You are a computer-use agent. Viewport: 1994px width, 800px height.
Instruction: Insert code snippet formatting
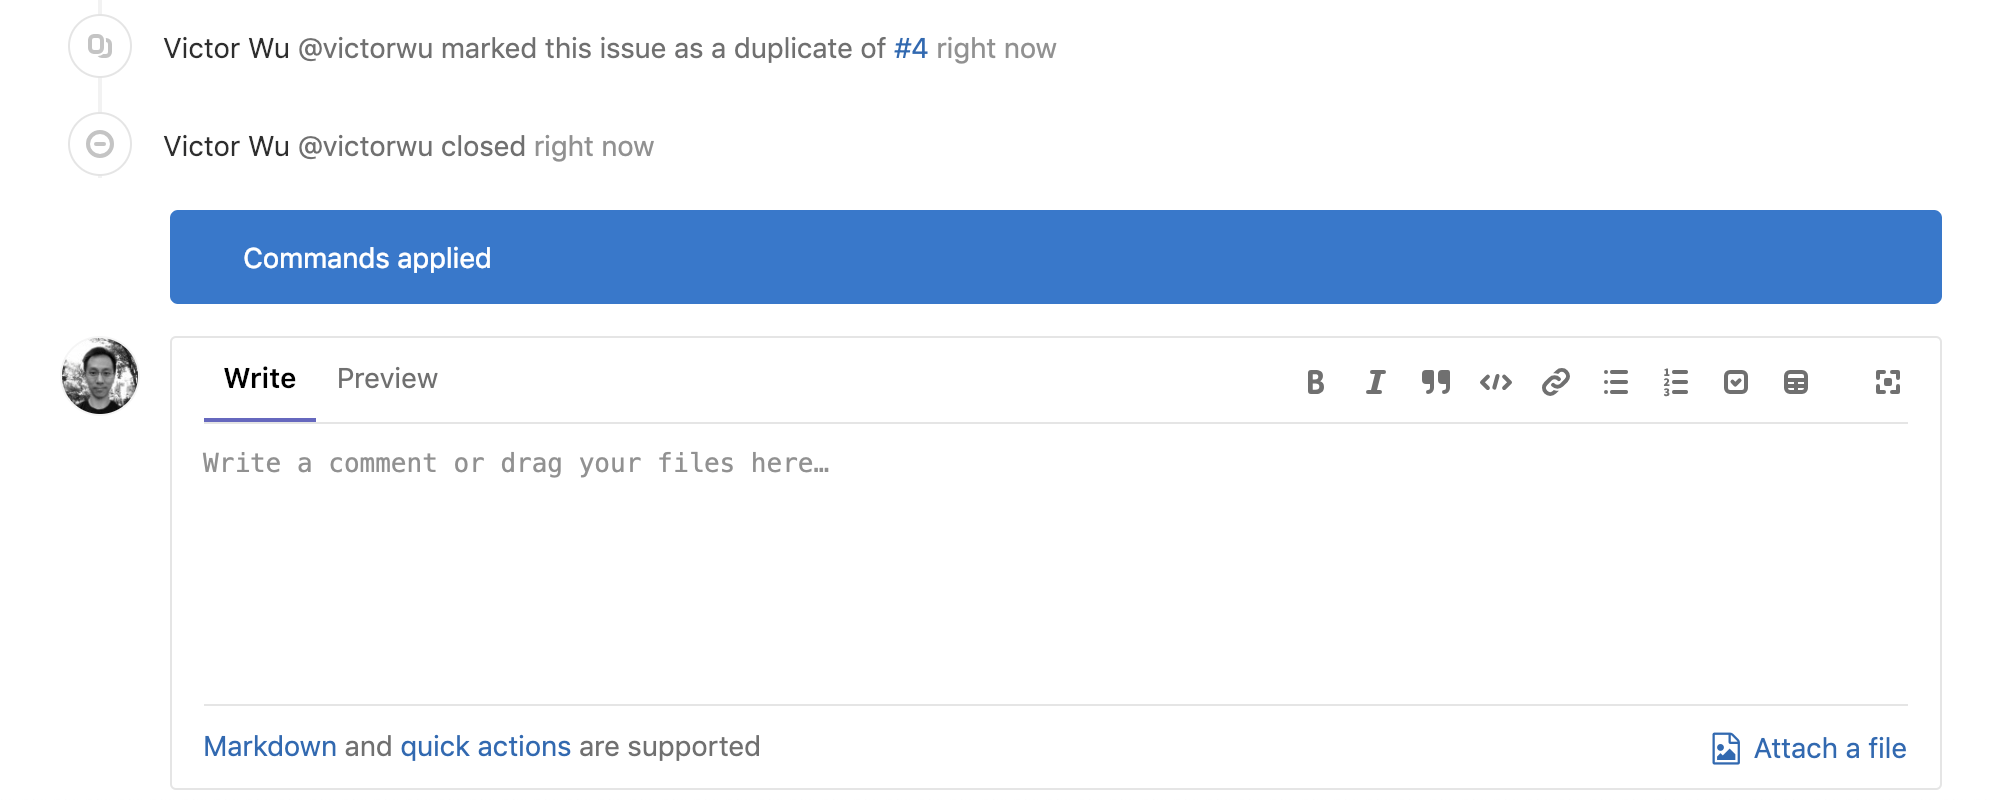[1496, 382]
